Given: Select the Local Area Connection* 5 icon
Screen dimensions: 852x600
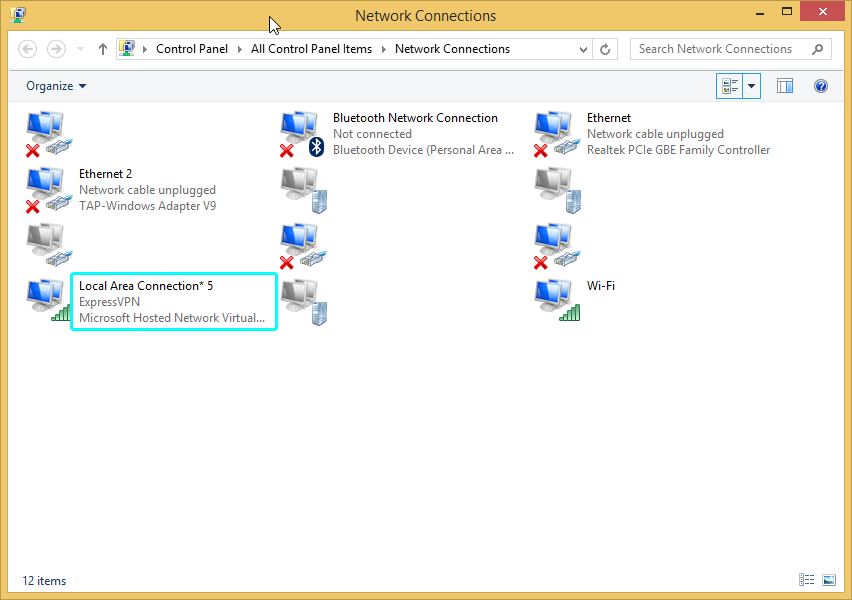Looking at the screenshot, I should coord(48,301).
